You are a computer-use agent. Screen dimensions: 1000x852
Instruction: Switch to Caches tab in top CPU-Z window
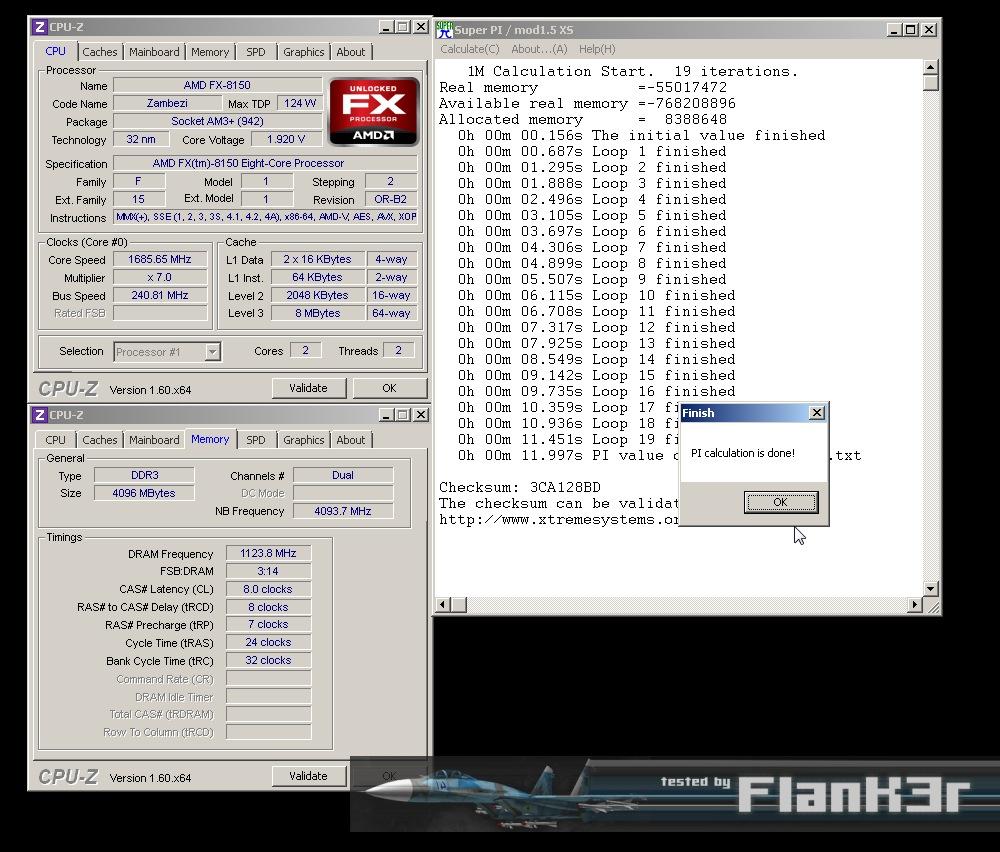click(99, 52)
